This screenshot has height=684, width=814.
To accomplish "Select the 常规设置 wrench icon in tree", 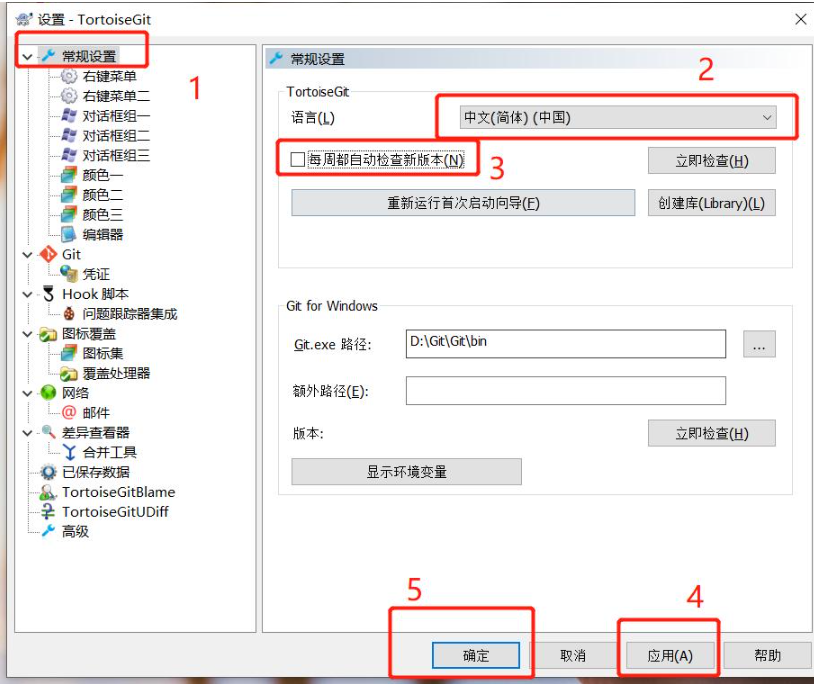I will [x=48, y=56].
